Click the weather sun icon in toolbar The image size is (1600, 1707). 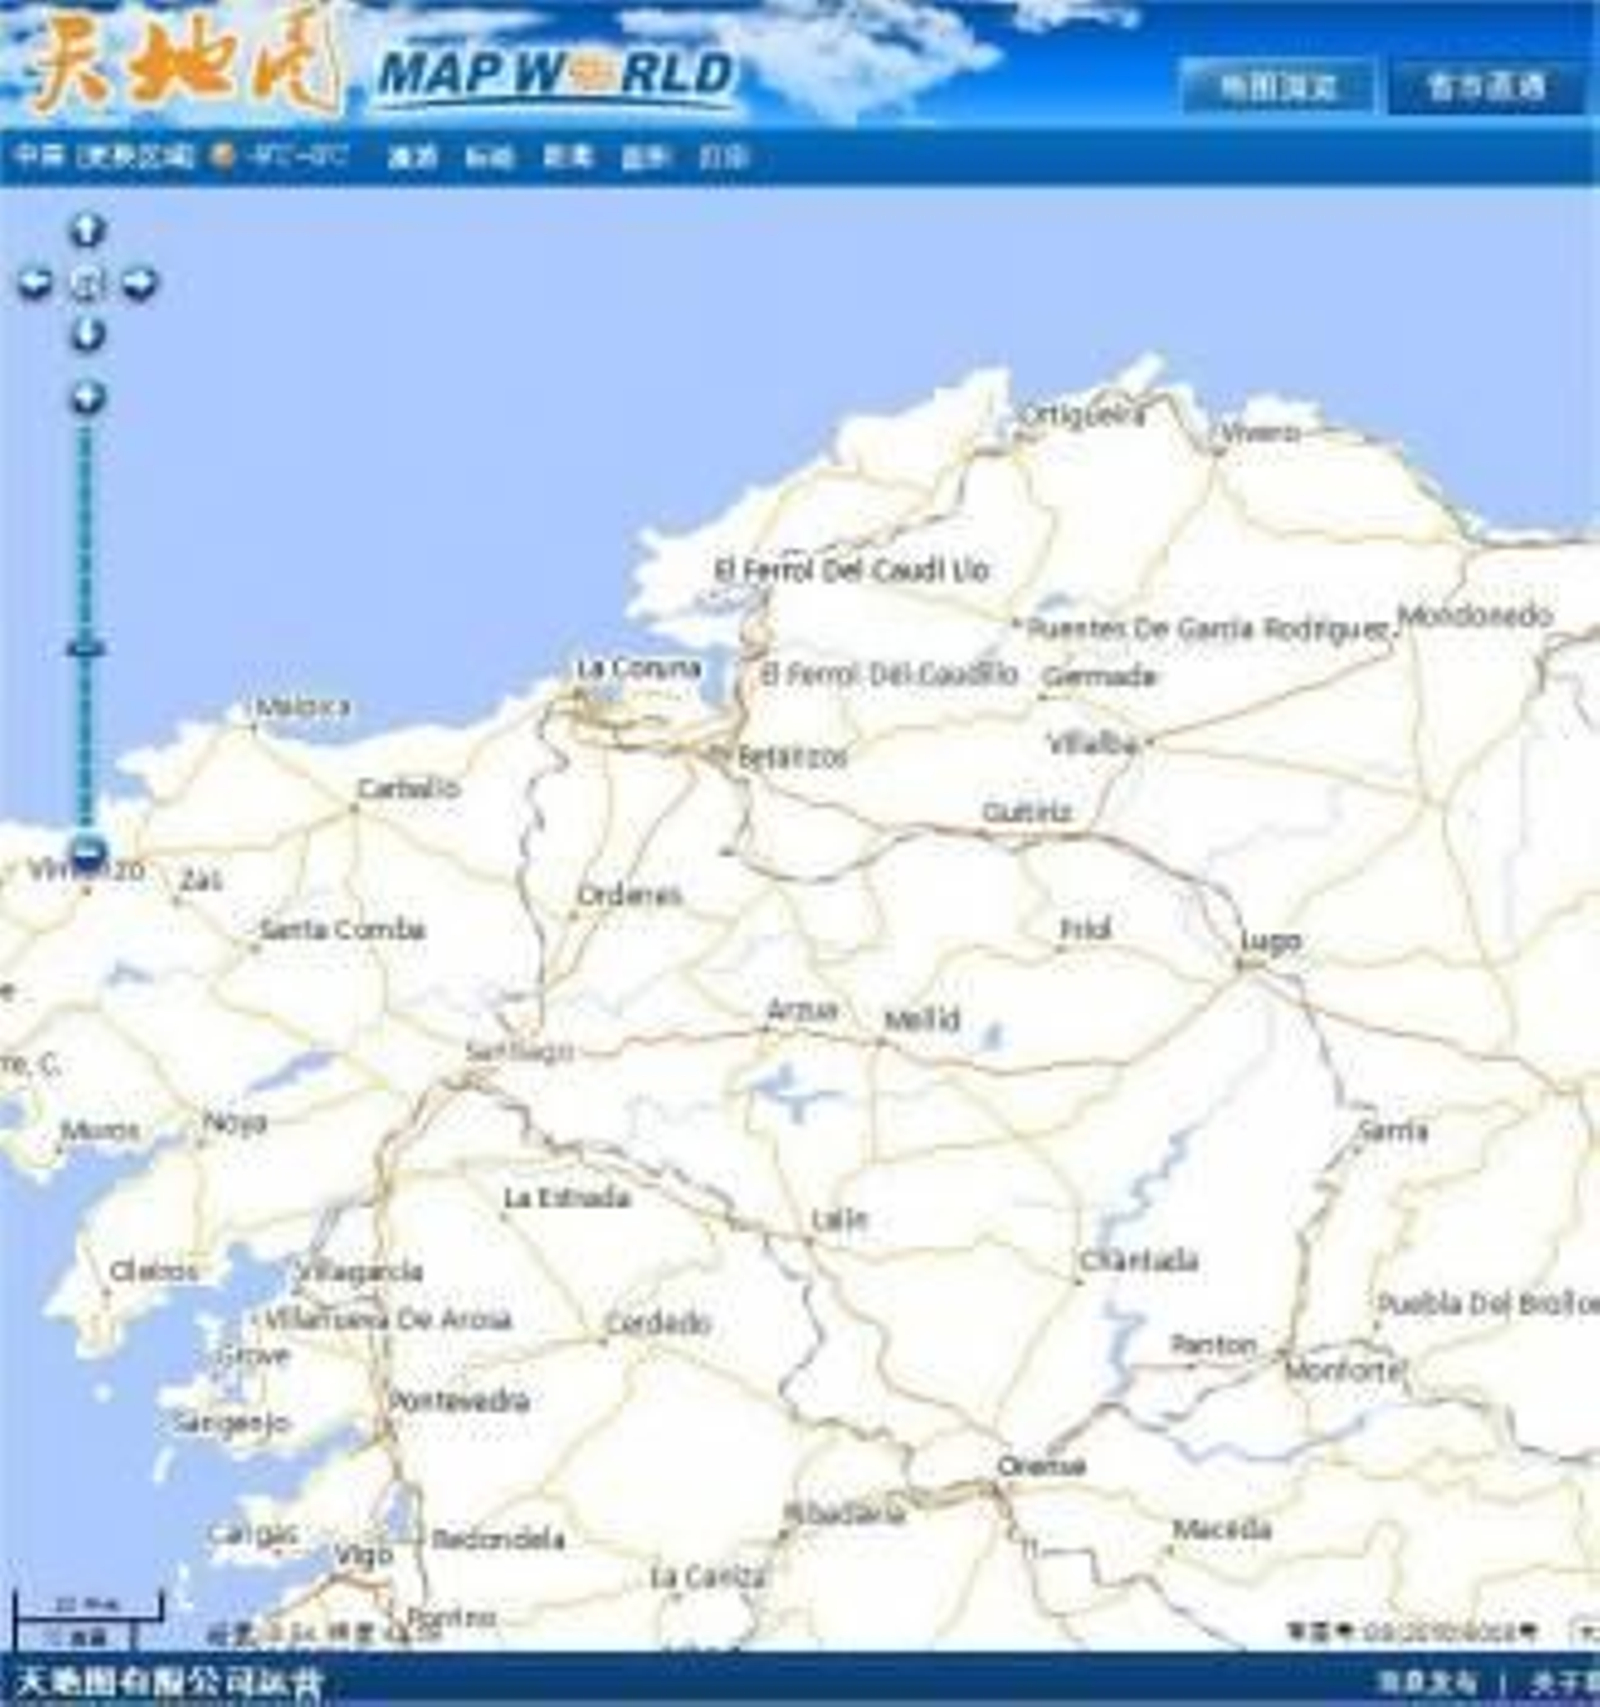224,155
